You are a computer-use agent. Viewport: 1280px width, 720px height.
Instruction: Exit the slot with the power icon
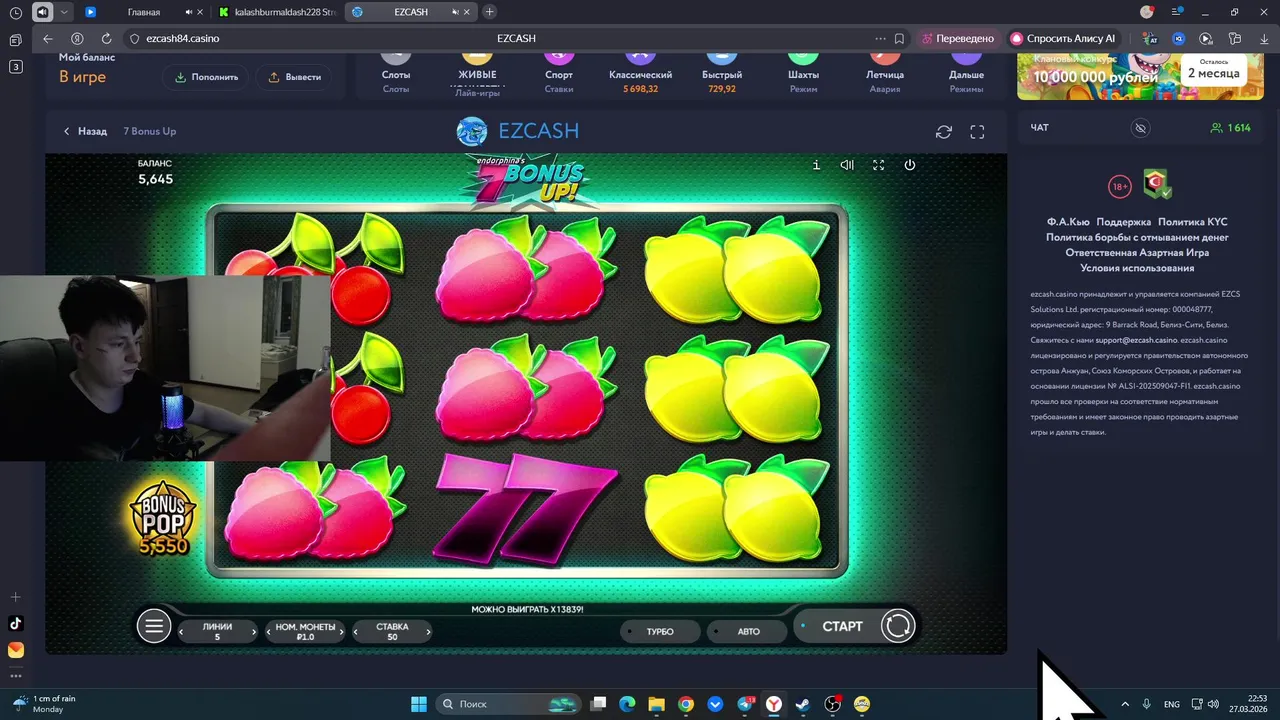[x=909, y=165]
